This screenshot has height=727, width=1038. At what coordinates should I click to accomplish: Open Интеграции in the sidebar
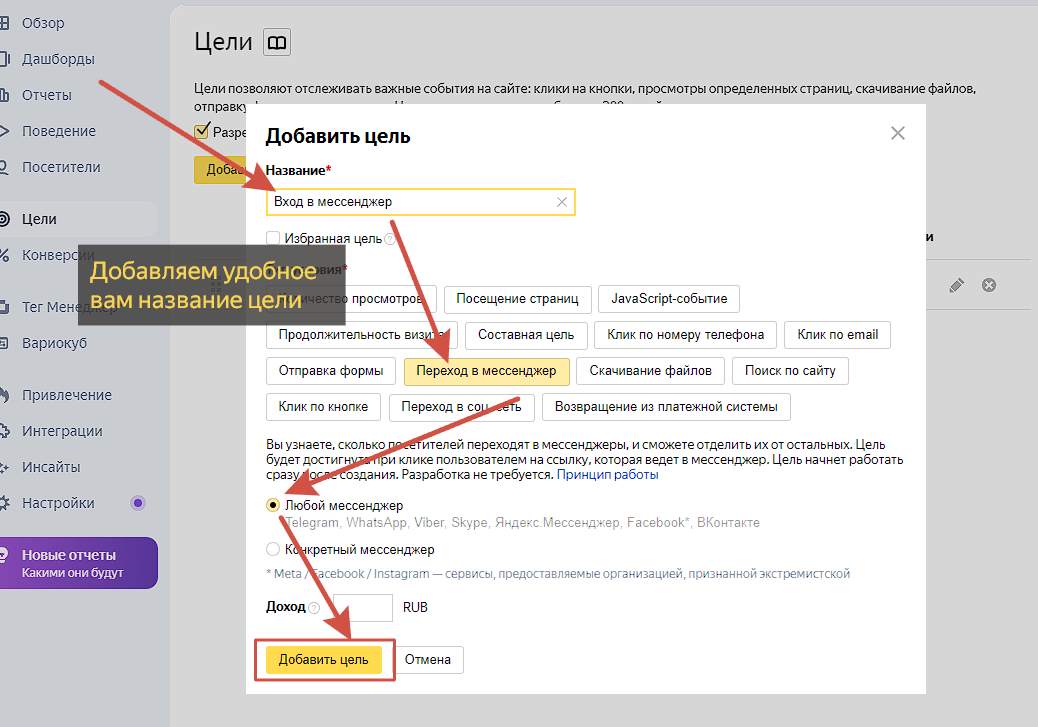(62, 431)
